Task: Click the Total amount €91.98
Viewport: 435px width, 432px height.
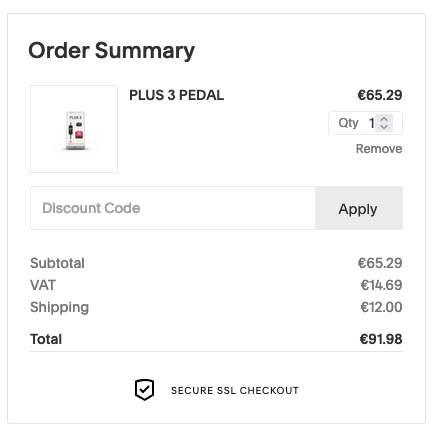Action: click(381, 339)
